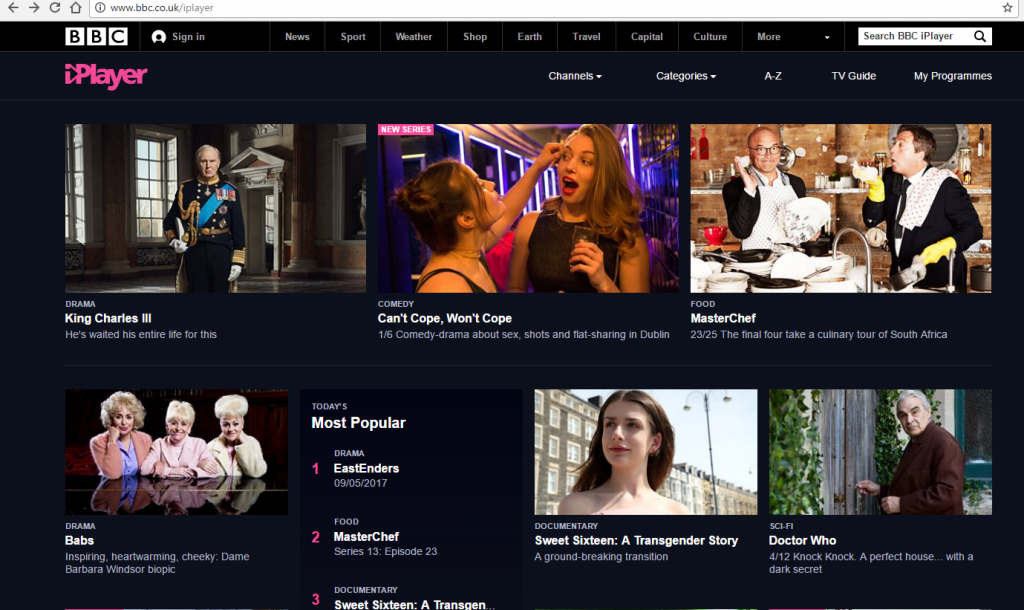This screenshot has width=1024, height=610.
Task: Click the text "A ground-breaking transition"
Action: 601,556
